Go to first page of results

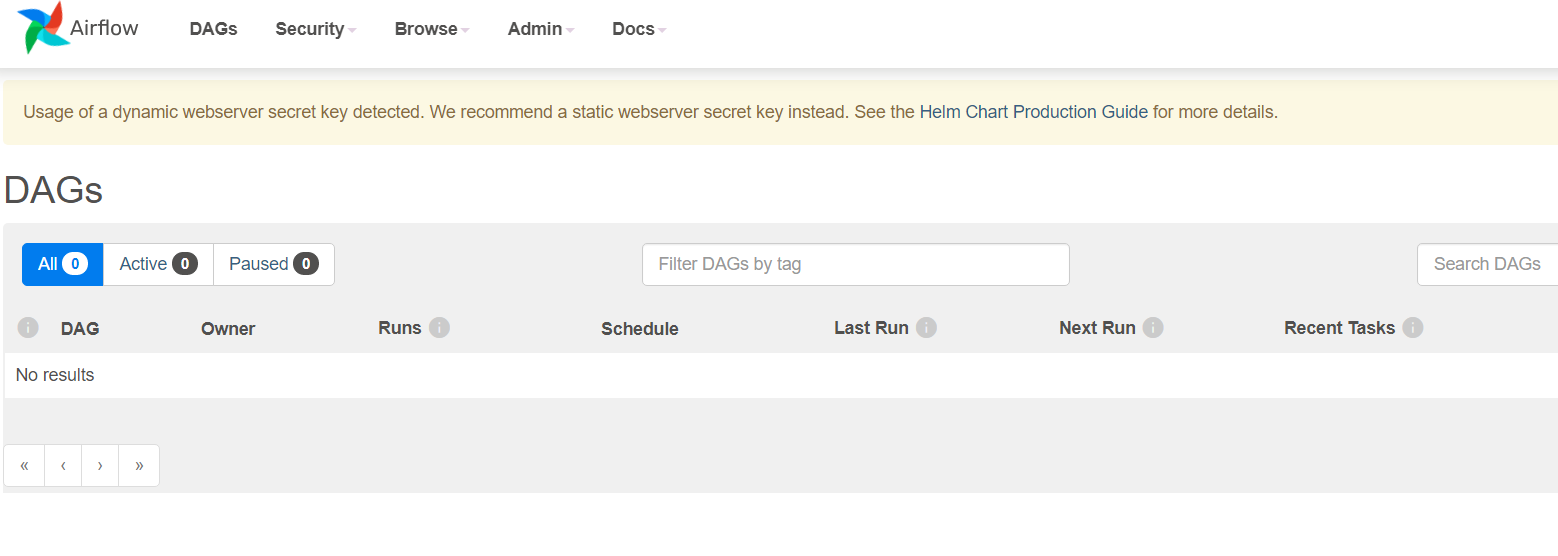coord(24,465)
